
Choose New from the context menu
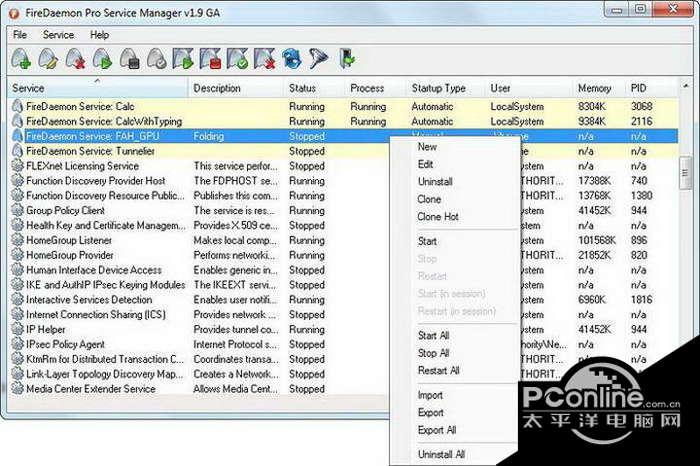[427, 147]
